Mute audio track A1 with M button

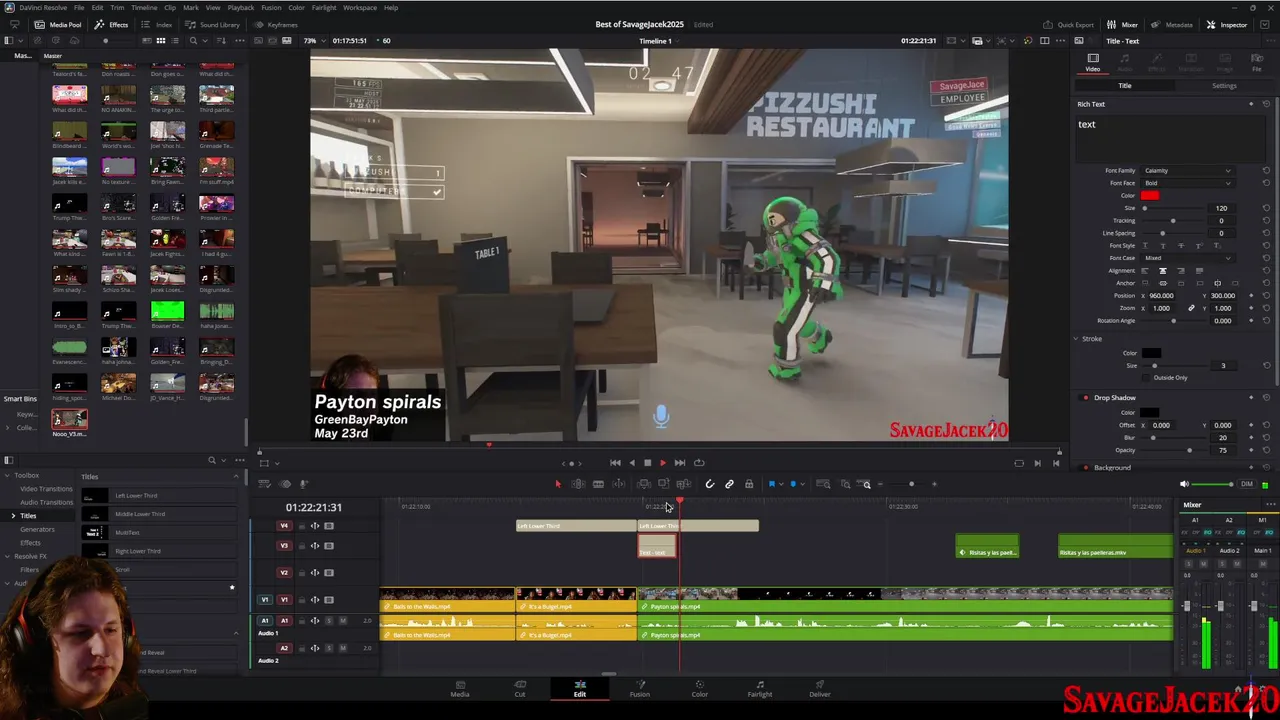(x=342, y=621)
